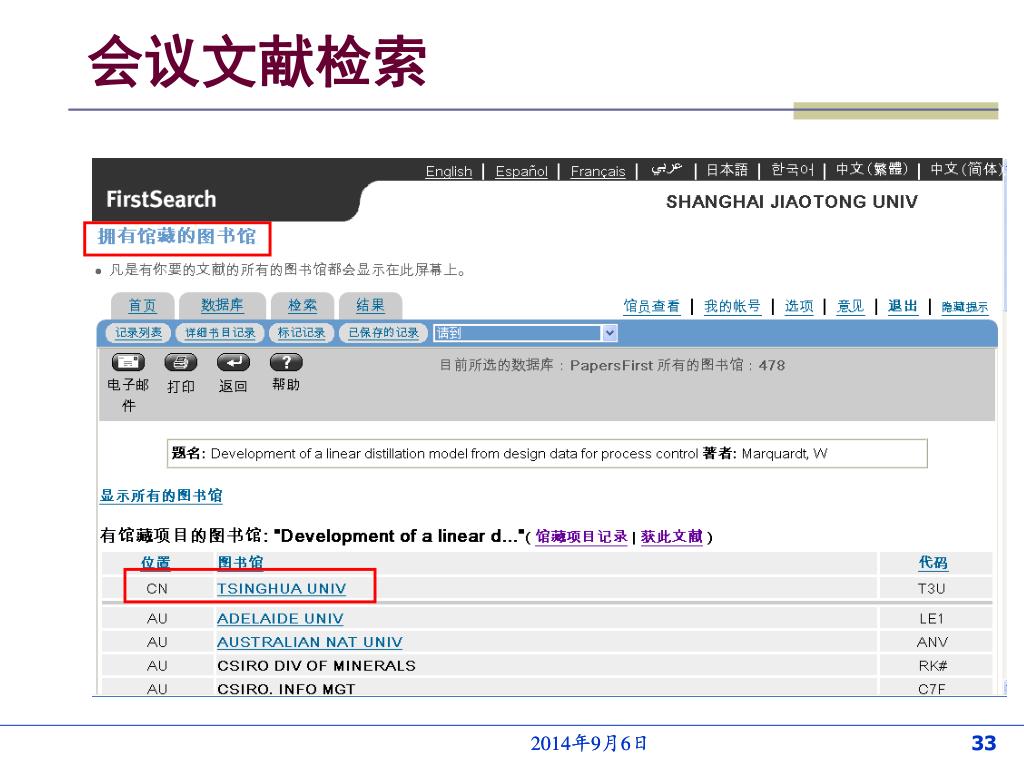Open 详细书目记录 detailed record subtab
Image resolution: width=1024 pixels, height=768 pixels.
220,333
